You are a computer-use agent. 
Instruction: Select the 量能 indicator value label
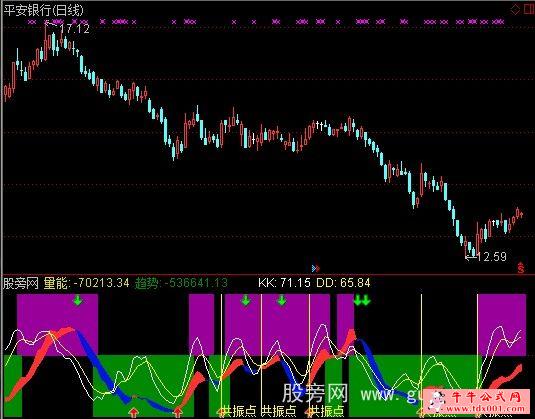[87, 283]
